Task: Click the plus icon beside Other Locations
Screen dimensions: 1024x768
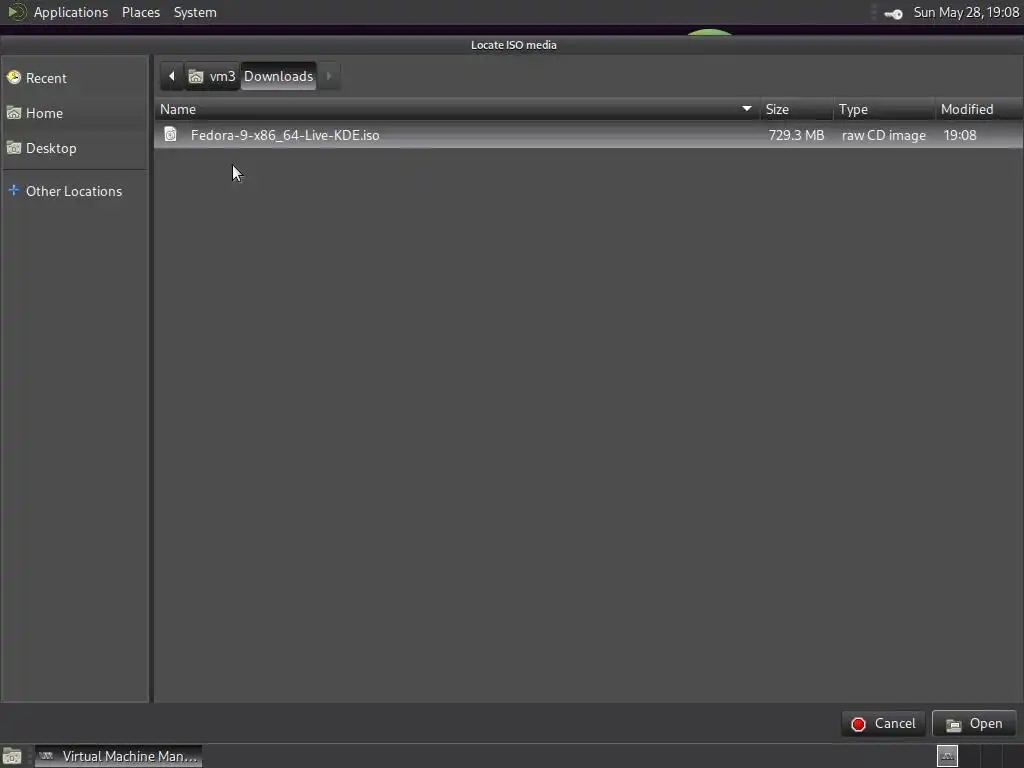Action: pos(14,191)
